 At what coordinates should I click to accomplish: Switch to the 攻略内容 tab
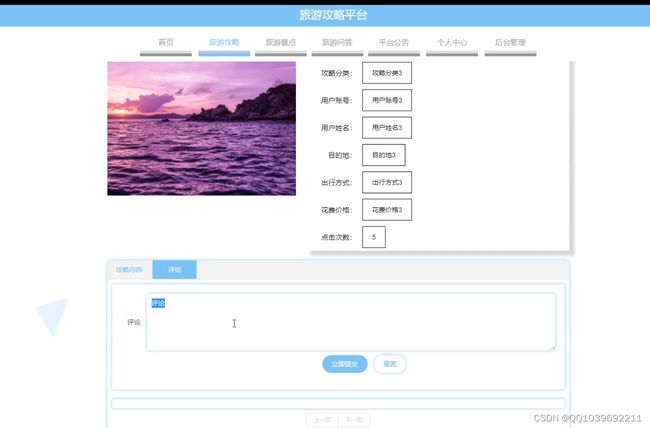129,270
